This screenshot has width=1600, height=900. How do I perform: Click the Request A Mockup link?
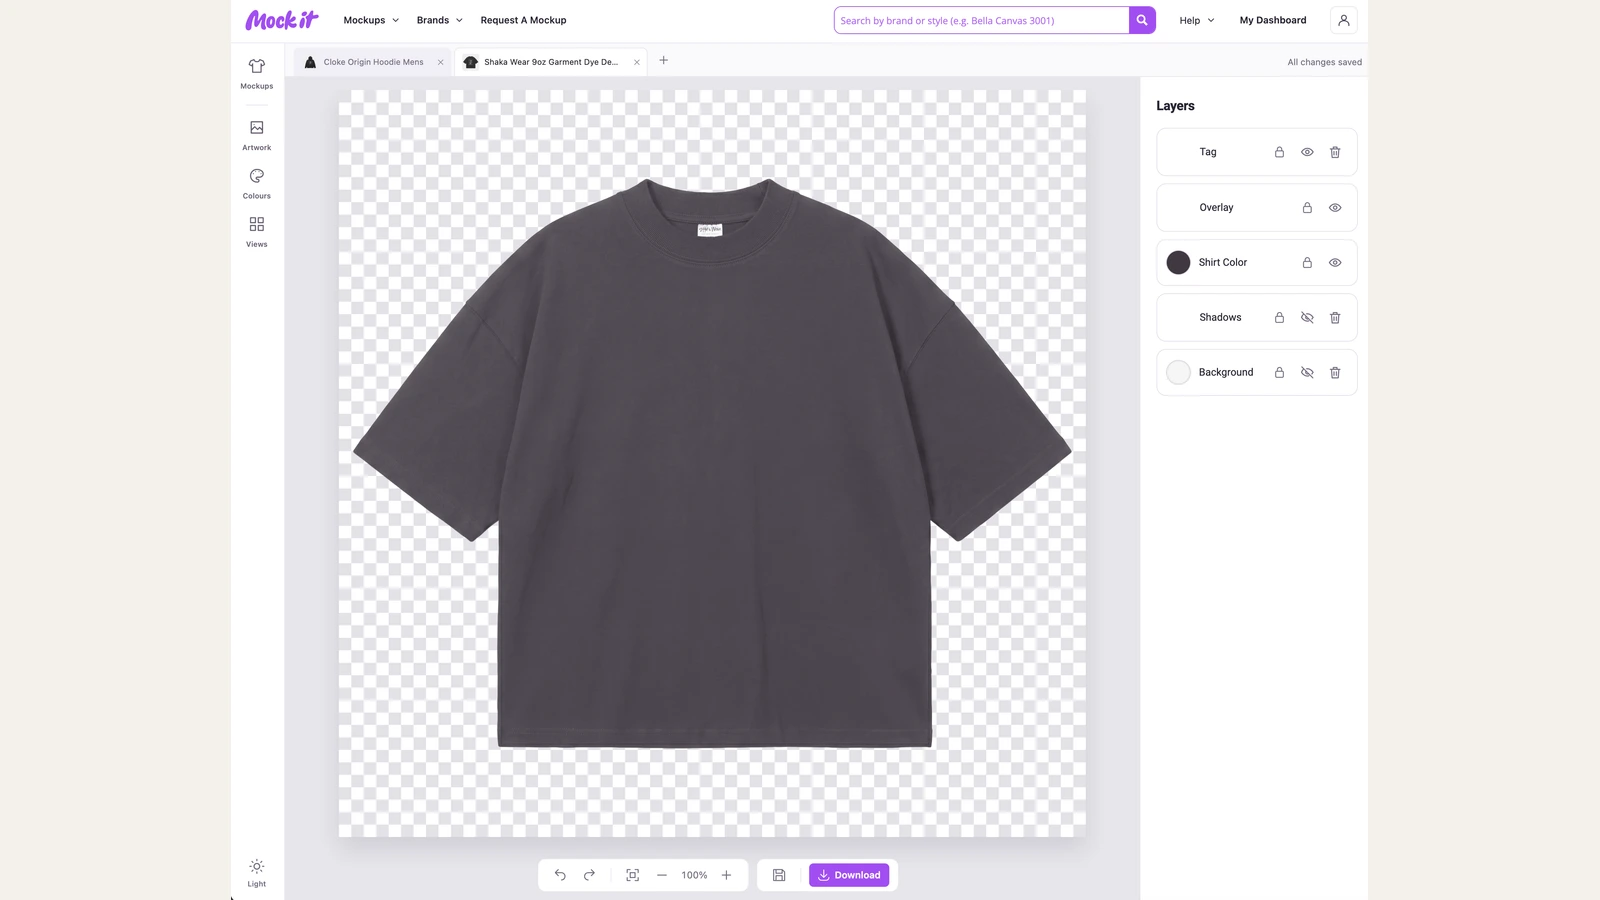point(523,20)
